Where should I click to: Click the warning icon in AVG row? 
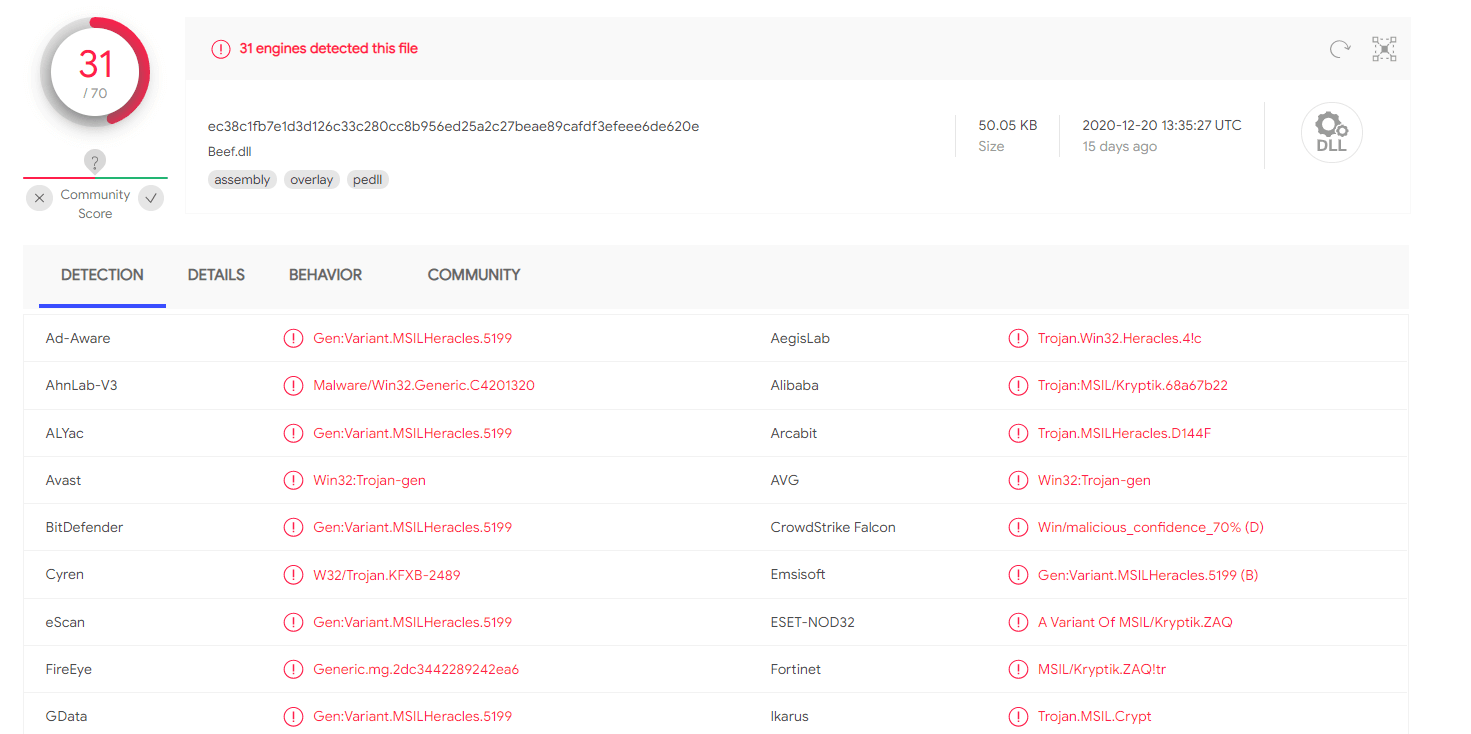click(x=1018, y=480)
